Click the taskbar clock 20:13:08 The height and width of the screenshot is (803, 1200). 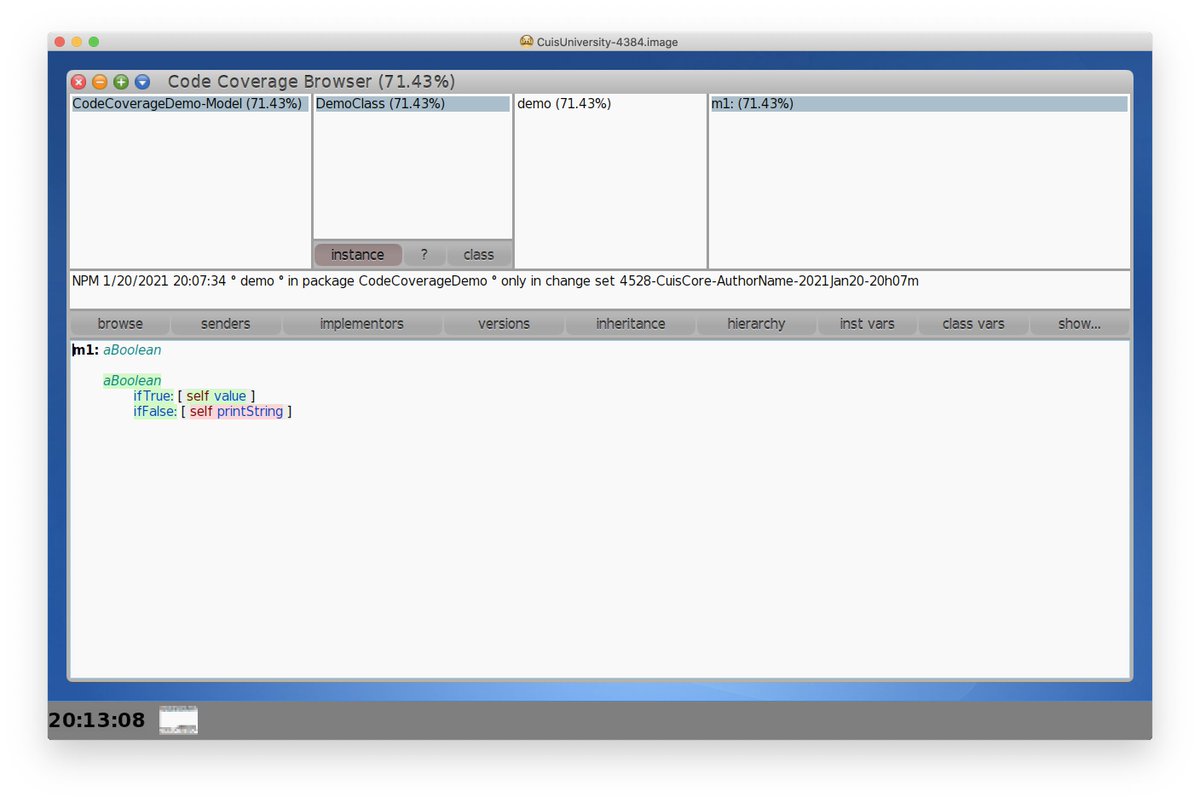[97, 720]
